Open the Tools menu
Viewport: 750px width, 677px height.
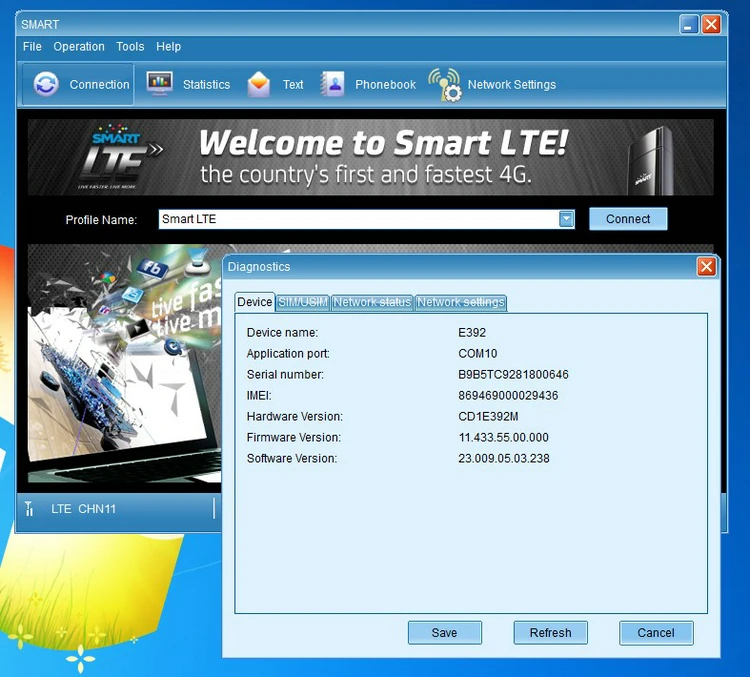coord(130,46)
